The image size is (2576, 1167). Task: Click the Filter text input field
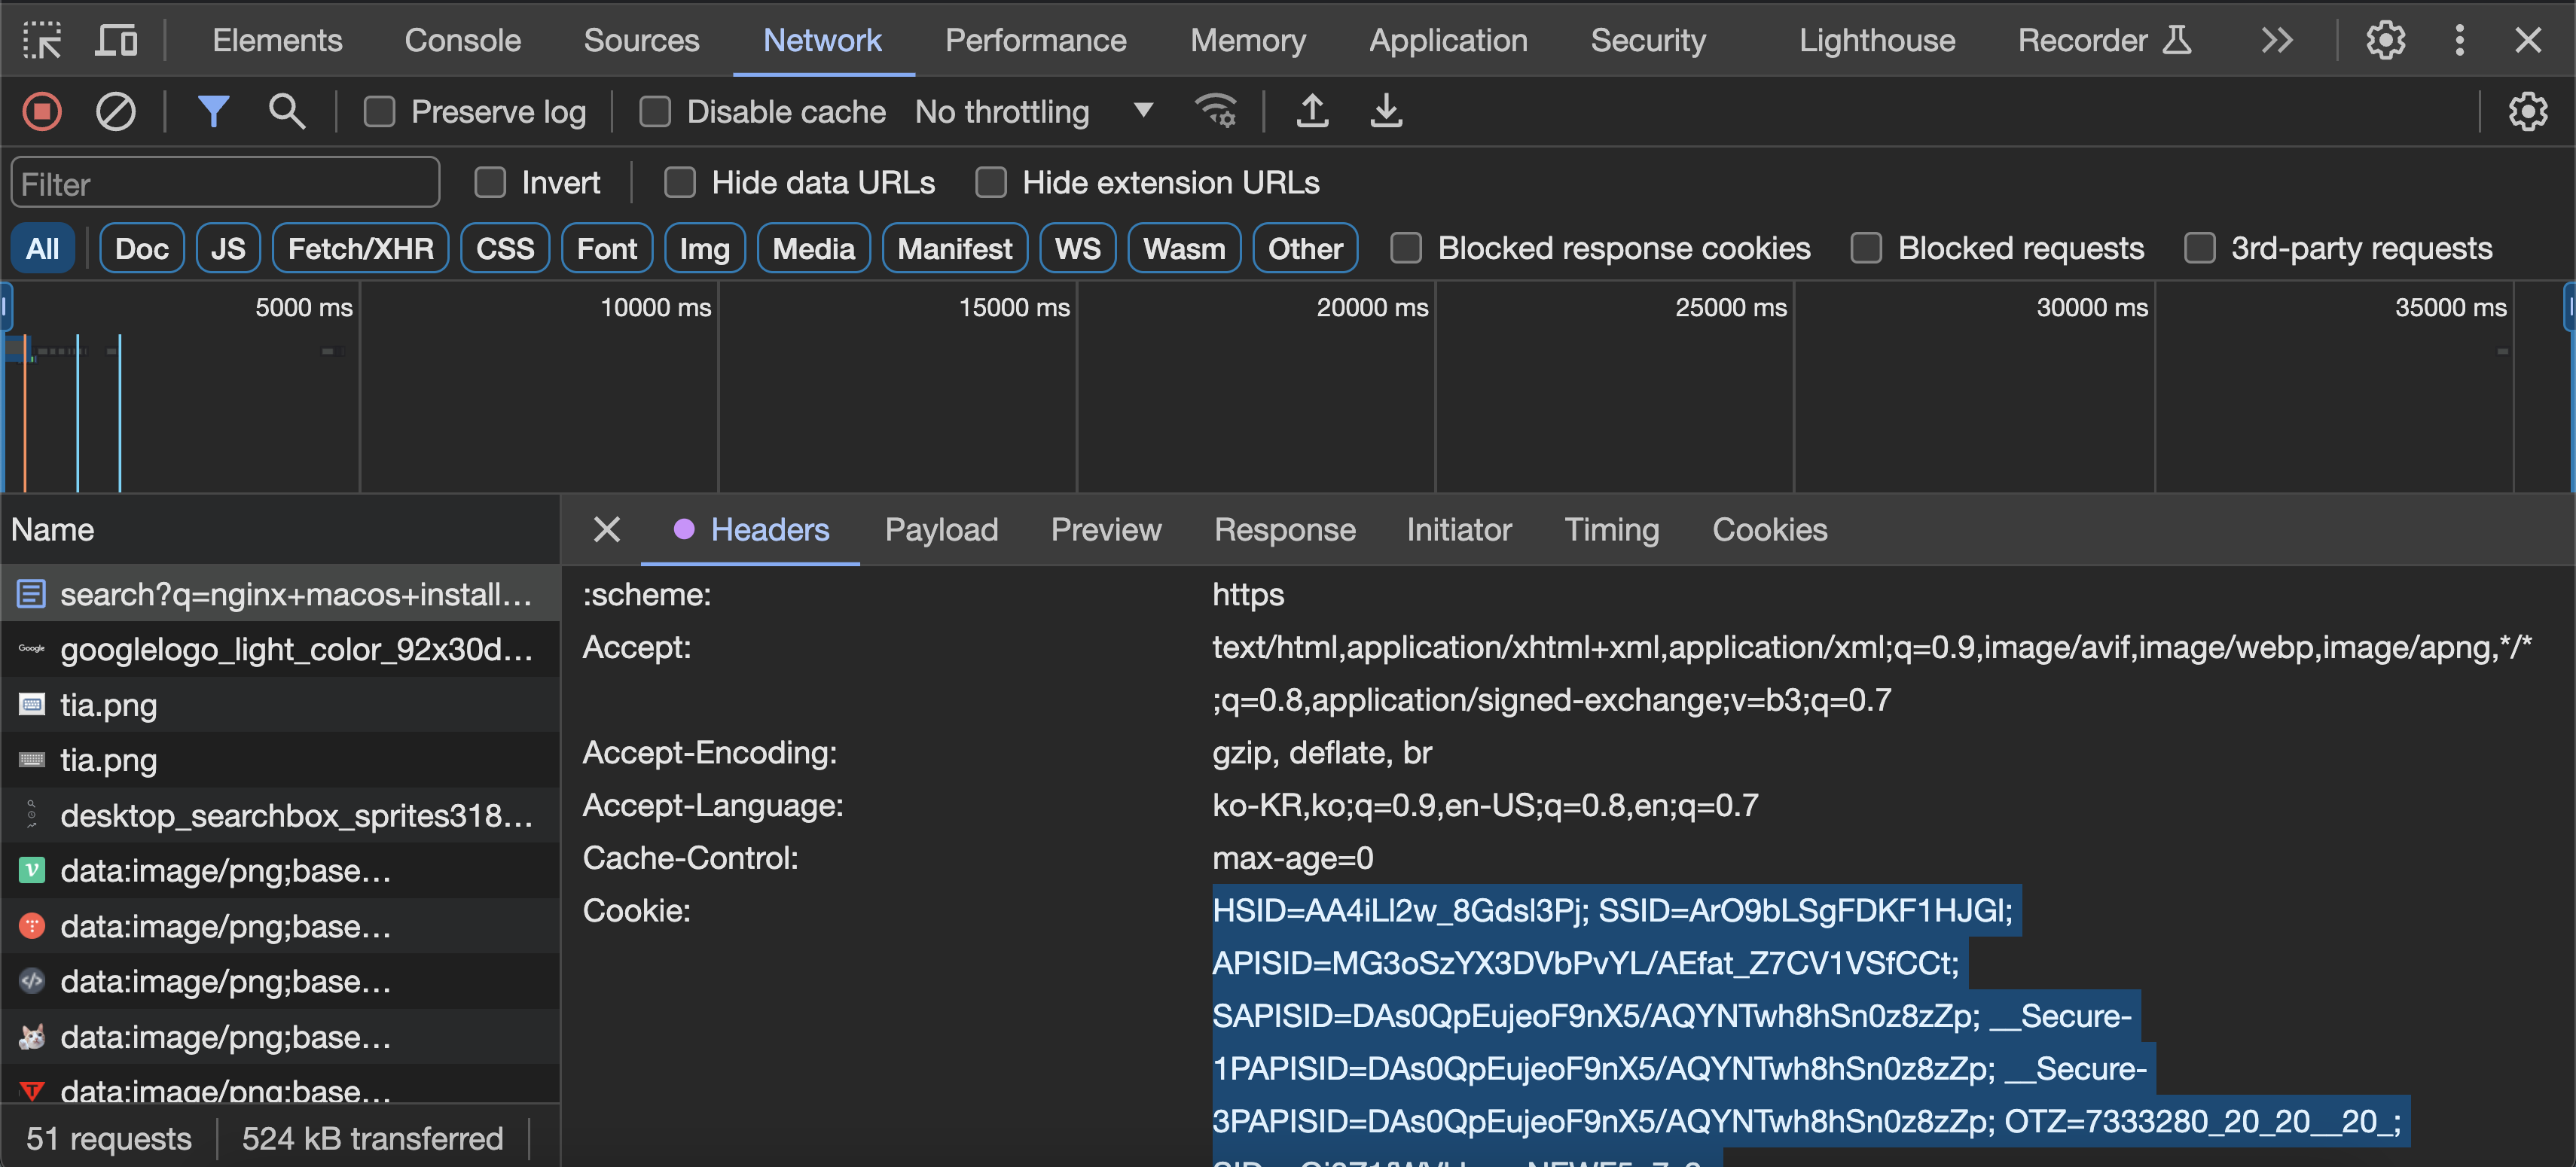(x=225, y=184)
